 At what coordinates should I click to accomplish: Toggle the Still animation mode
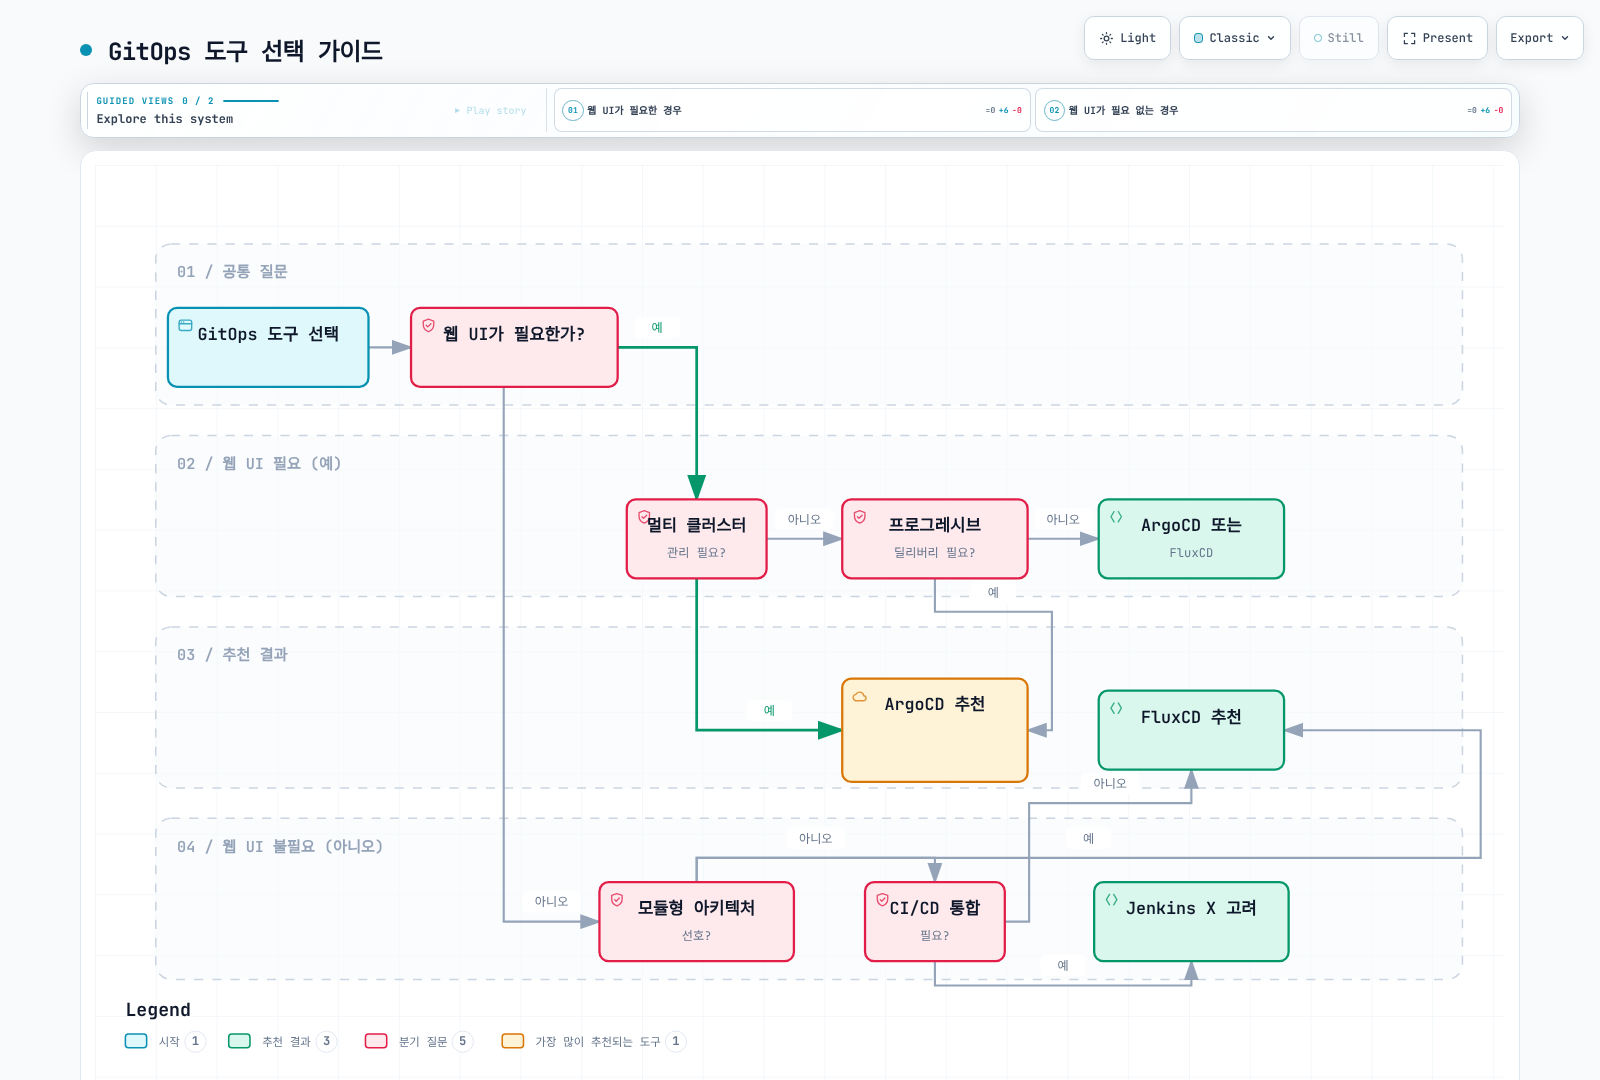[x=1338, y=38]
